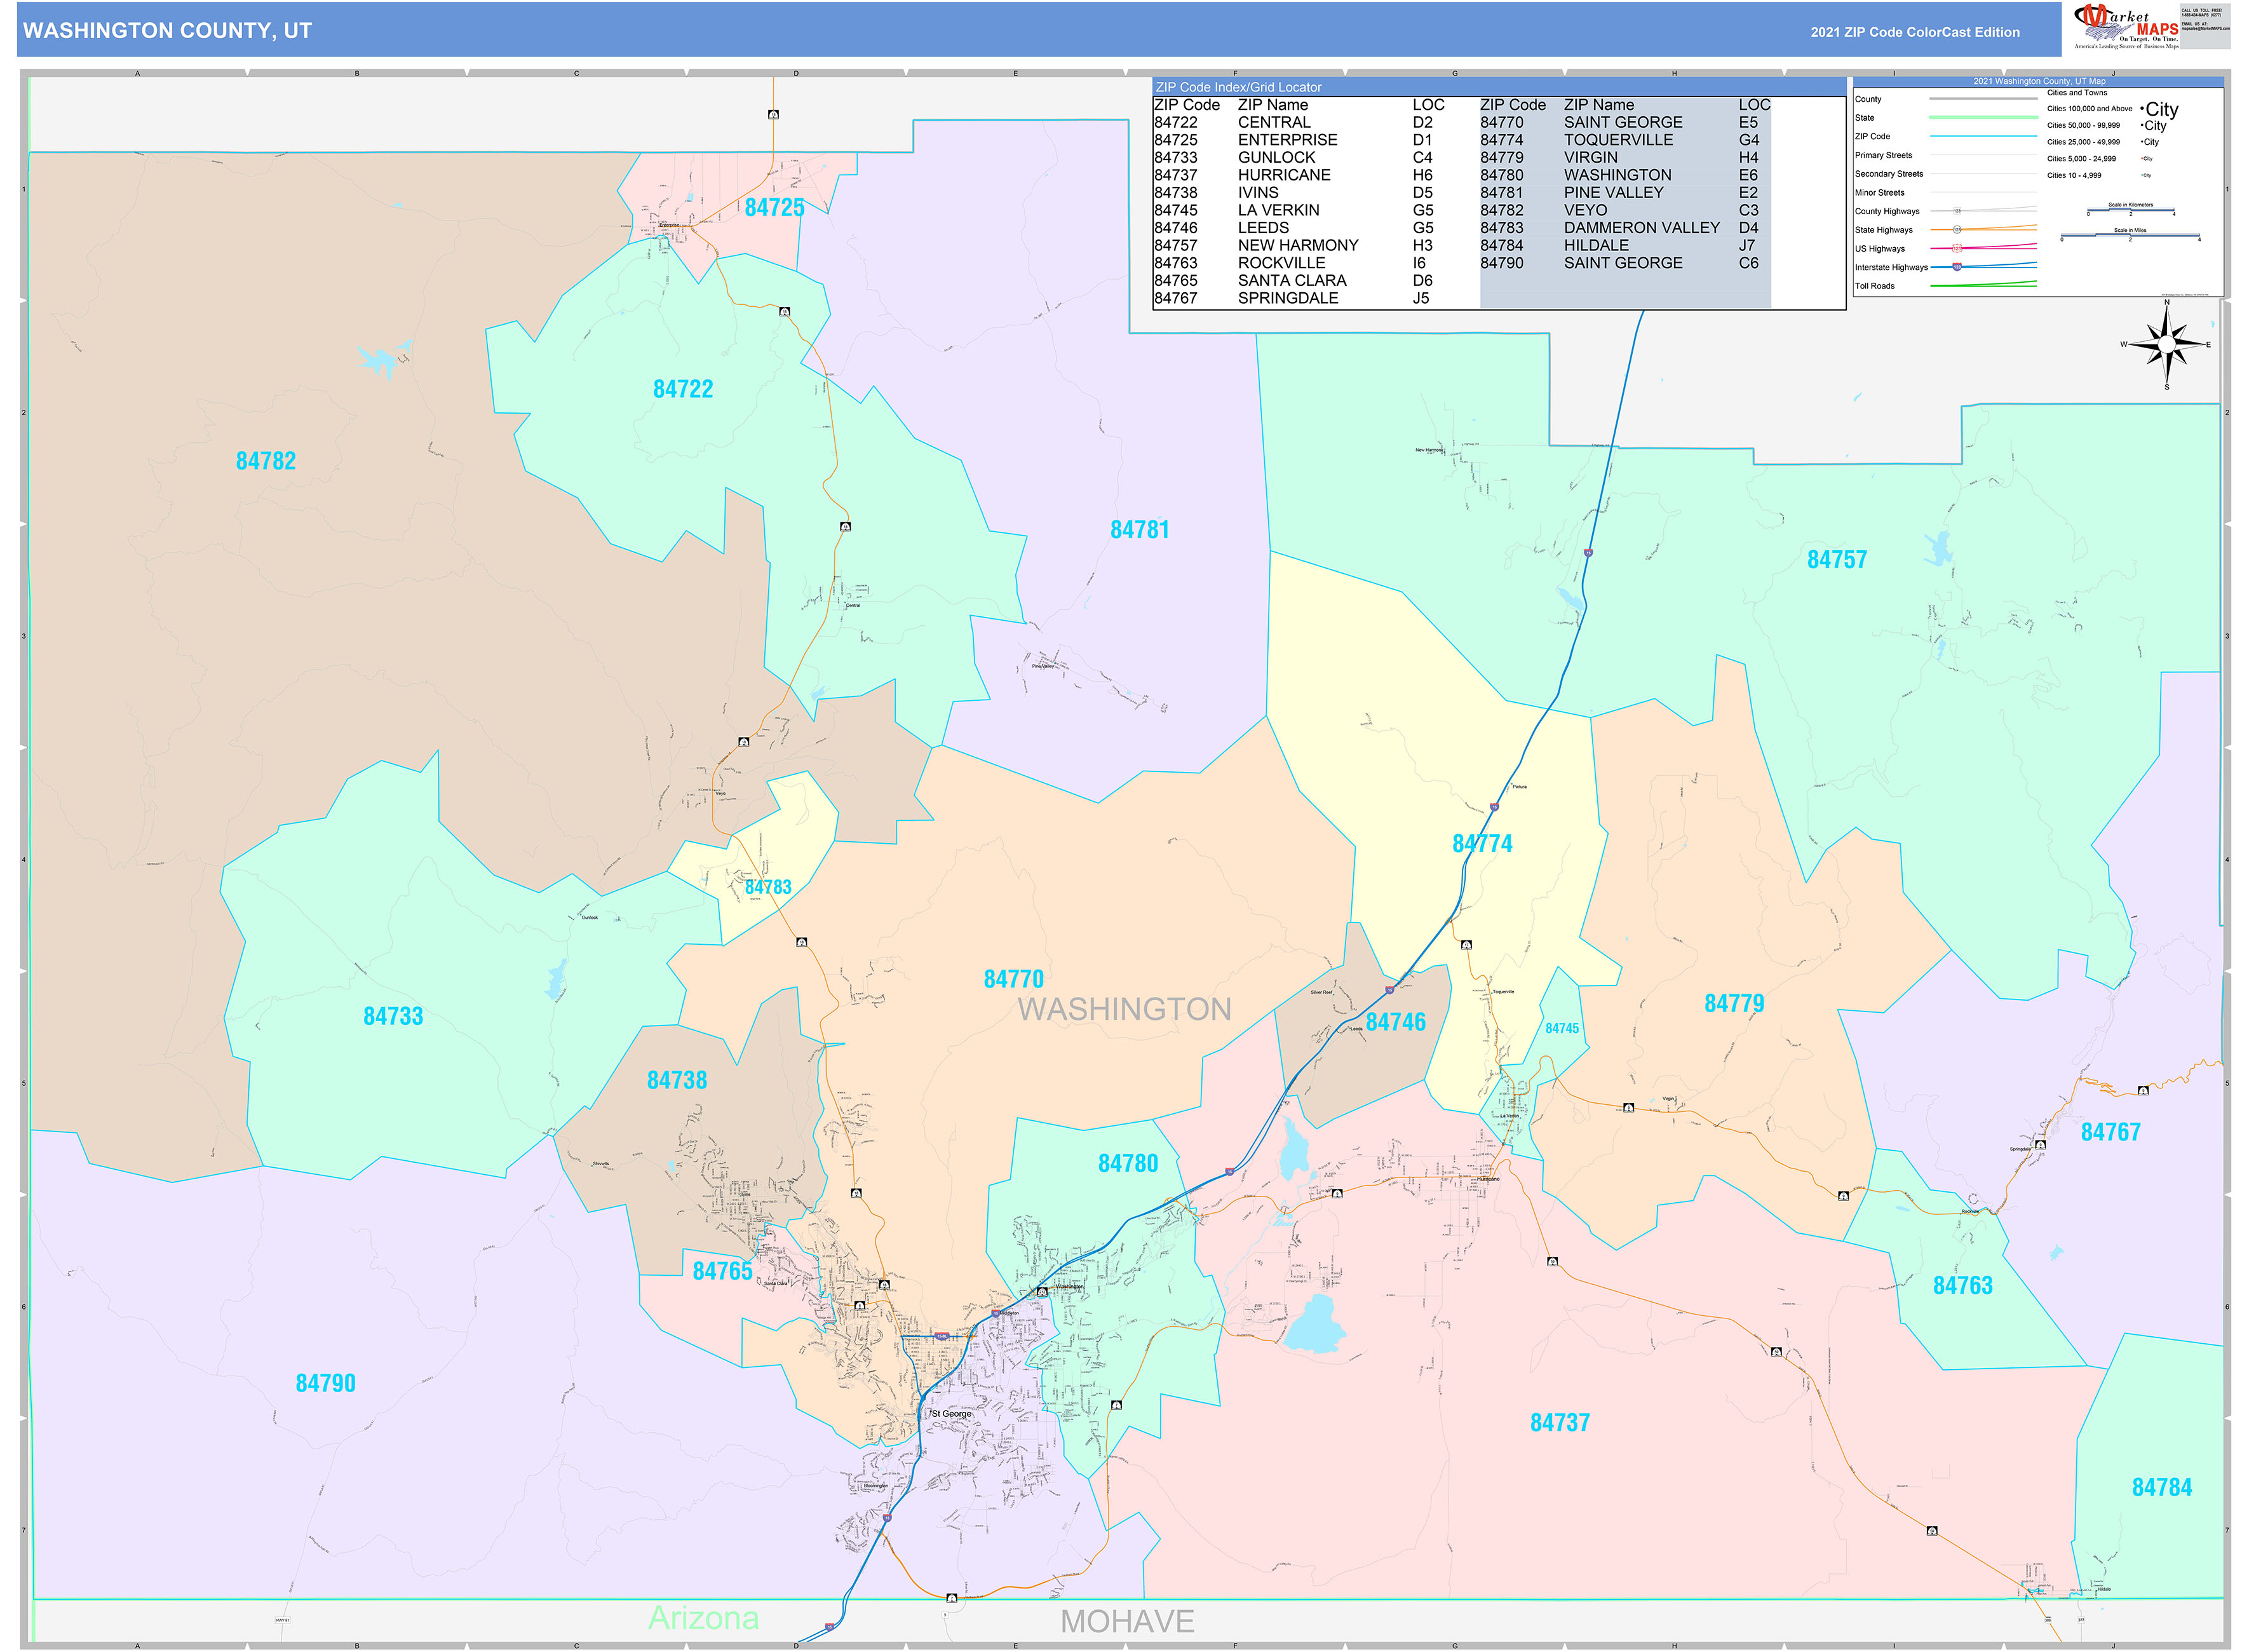Click the 84781 ZIP label on the map

(x=1139, y=530)
